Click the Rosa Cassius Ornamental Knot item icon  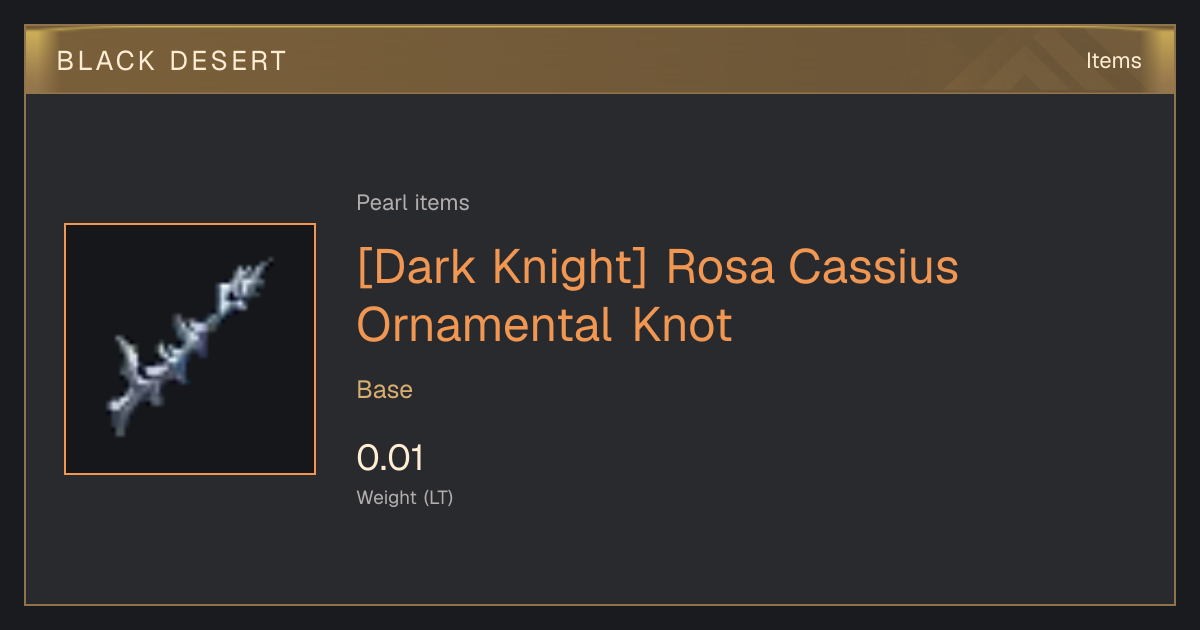(190, 349)
